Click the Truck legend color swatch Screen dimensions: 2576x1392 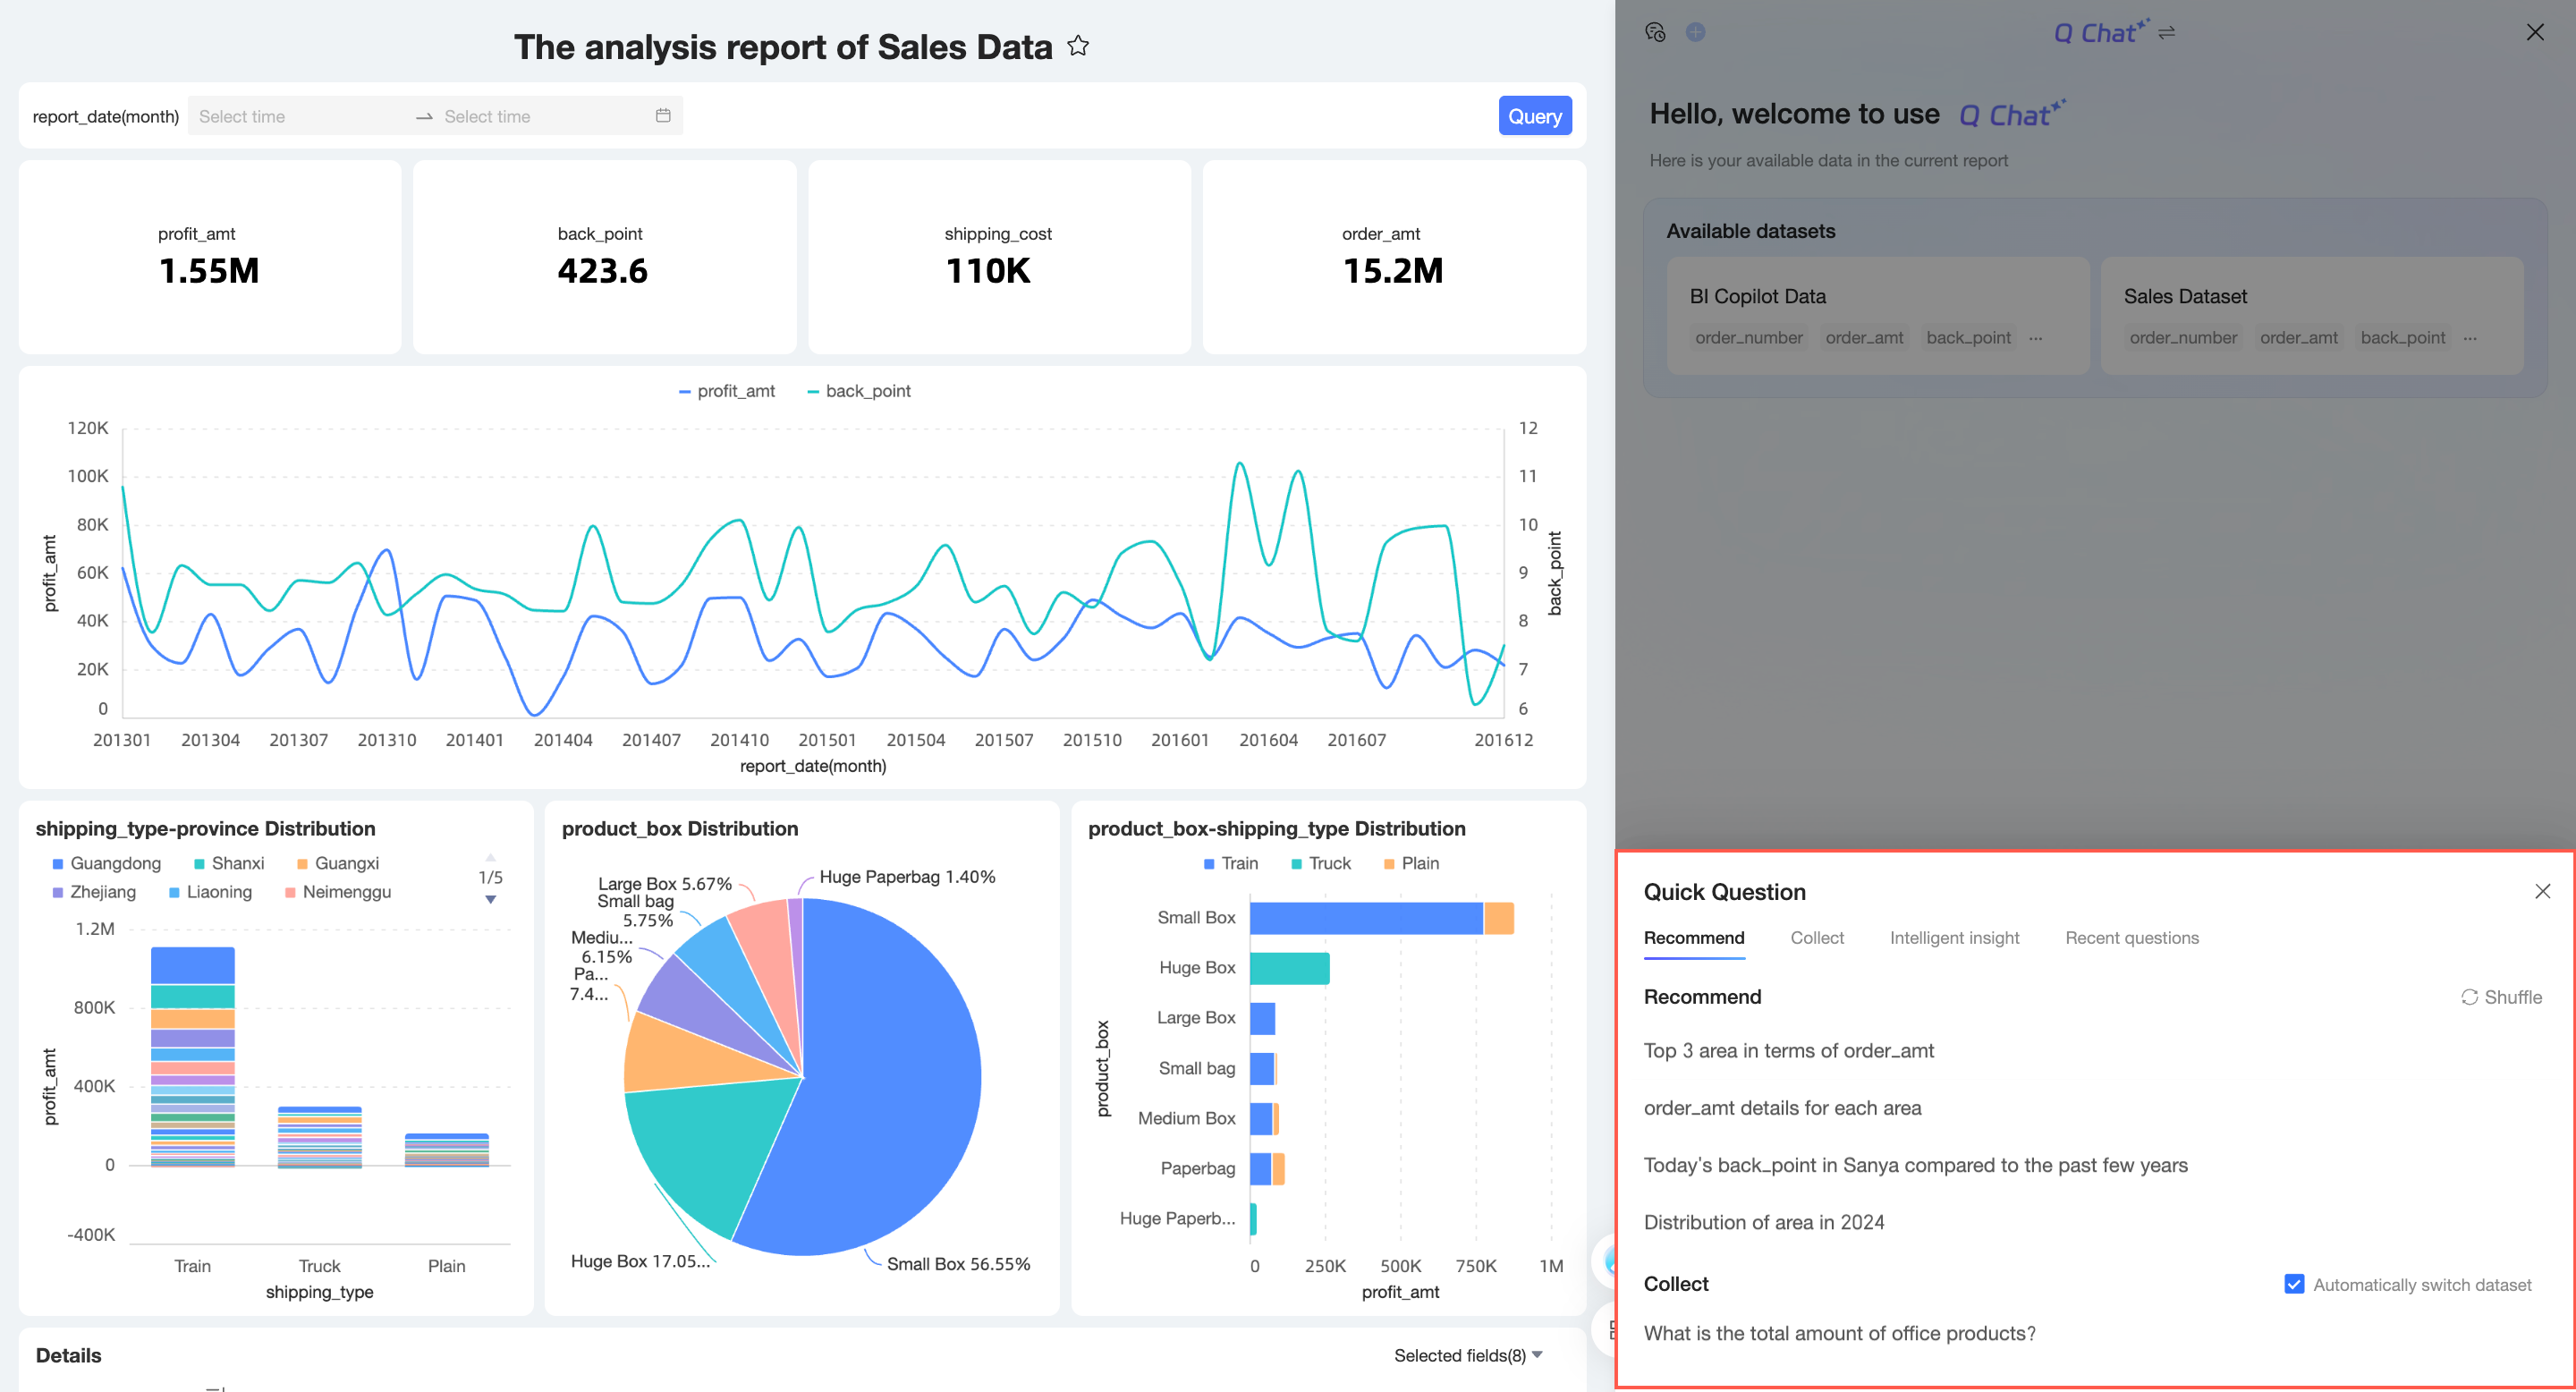[x=1297, y=864]
